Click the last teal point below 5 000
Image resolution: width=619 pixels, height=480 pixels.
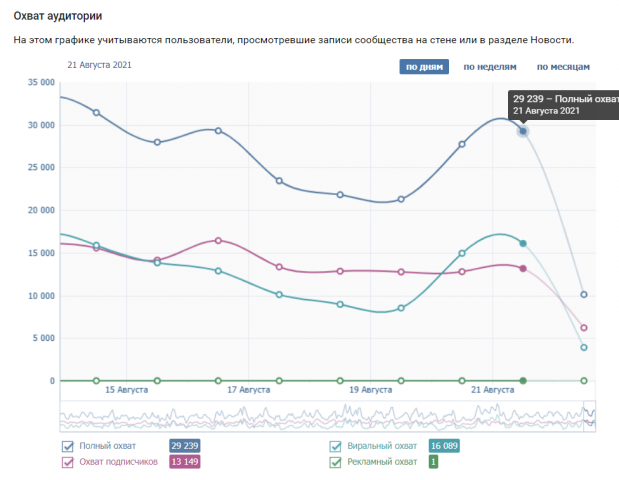(x=584, y=347)
